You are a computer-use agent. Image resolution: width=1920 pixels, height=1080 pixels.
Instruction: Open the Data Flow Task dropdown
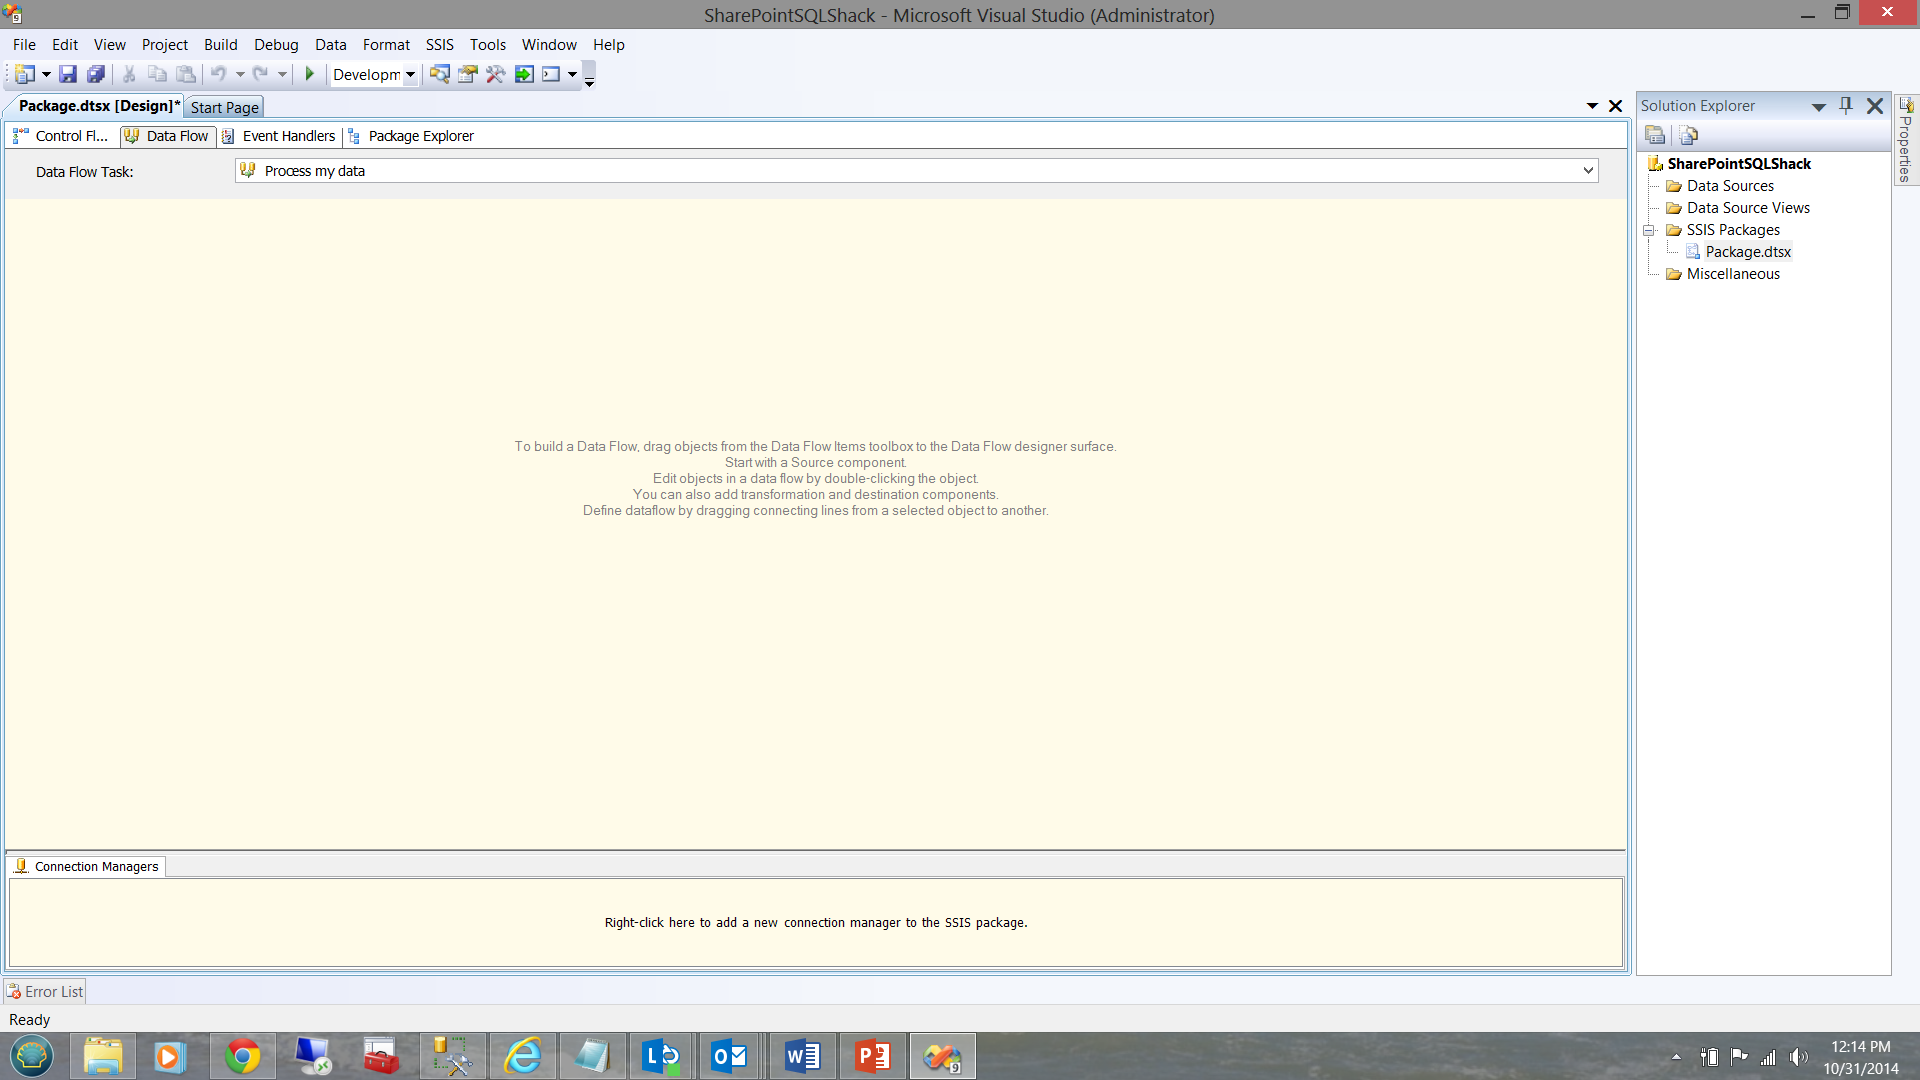coord(1587,171)
